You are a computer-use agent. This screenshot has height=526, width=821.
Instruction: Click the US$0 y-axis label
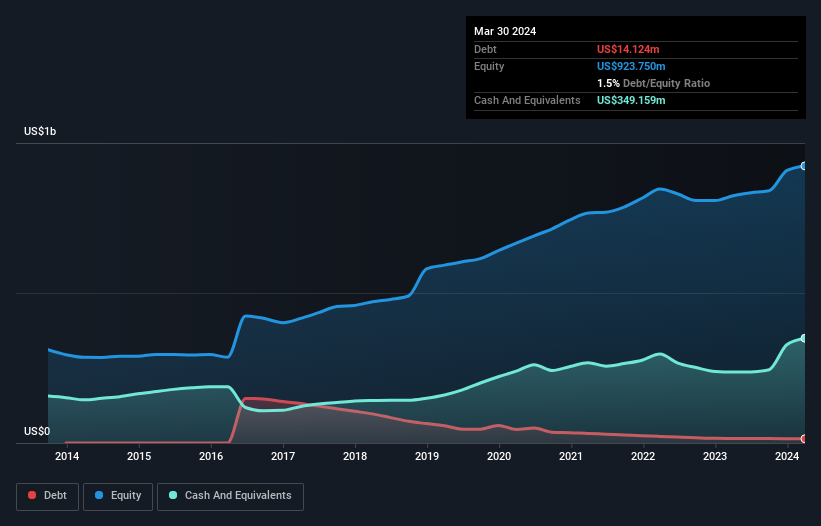pyautogui.click(x=37, y=431)
